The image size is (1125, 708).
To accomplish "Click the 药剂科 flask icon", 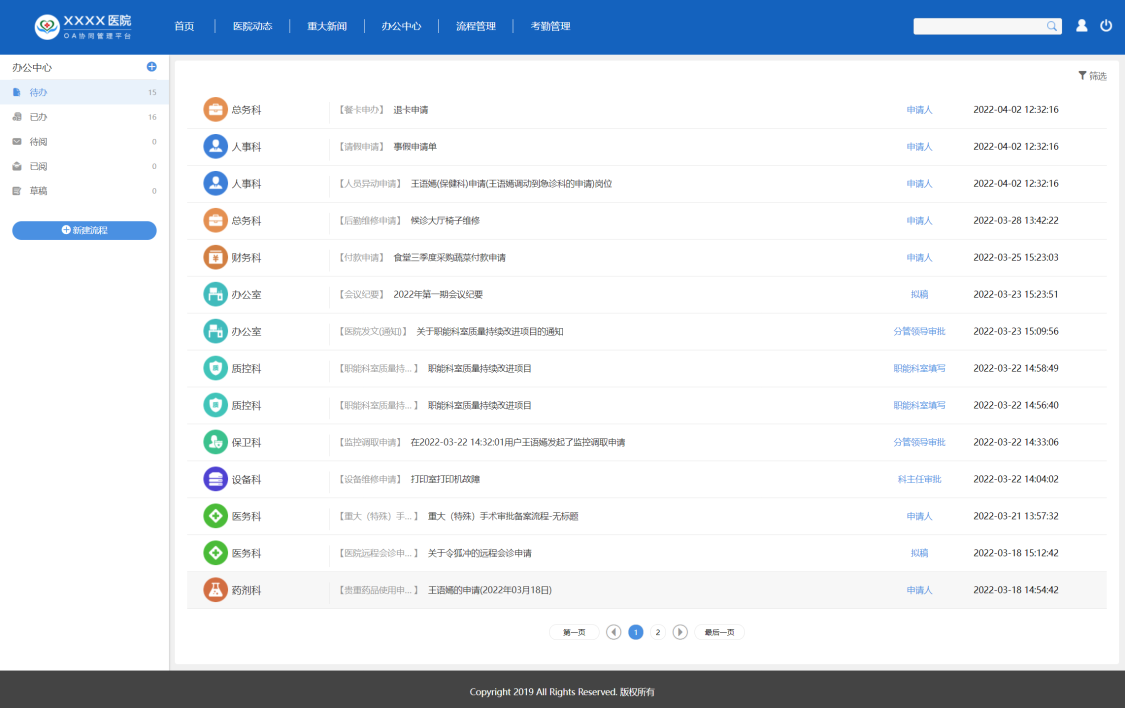I will (x=215, y=590).
